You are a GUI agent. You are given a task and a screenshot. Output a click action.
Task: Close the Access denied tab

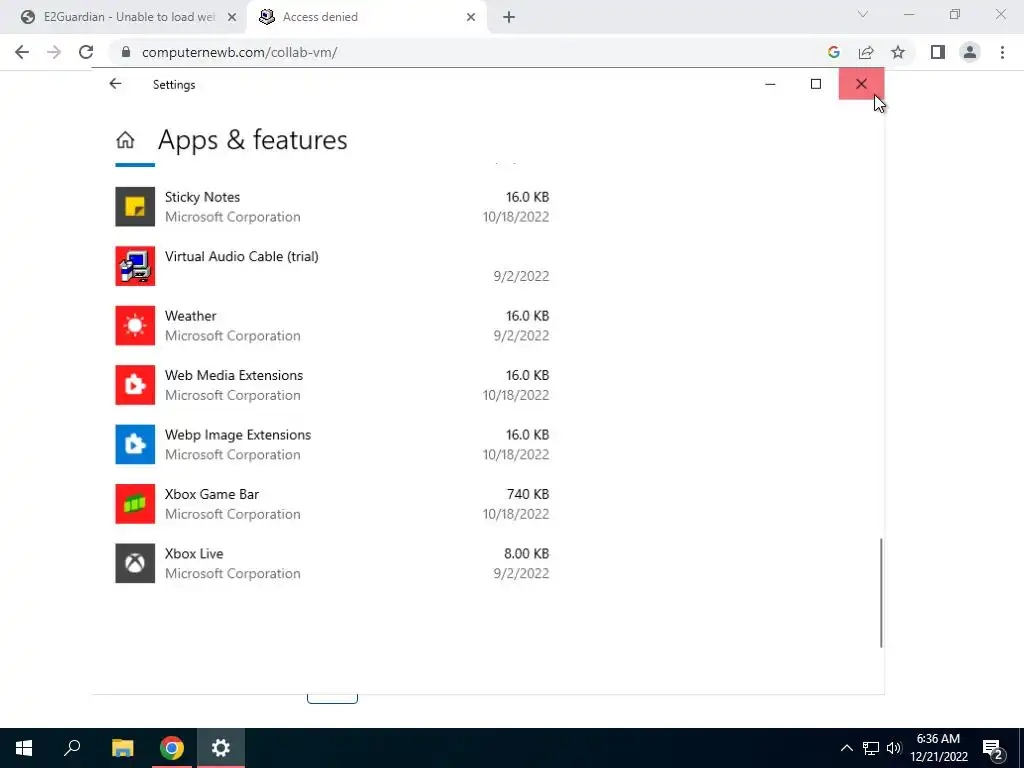tap(471, 18)
